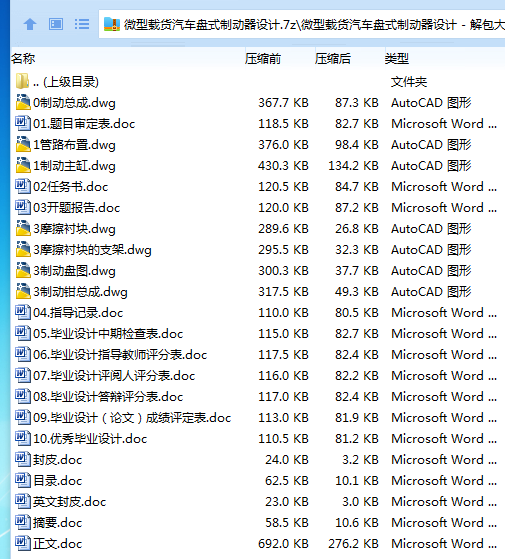Image resolution: width=505 pixels, height=559 pixels.
Task: Sort by the 压缩前 column header
Action: tap(263, 58)
